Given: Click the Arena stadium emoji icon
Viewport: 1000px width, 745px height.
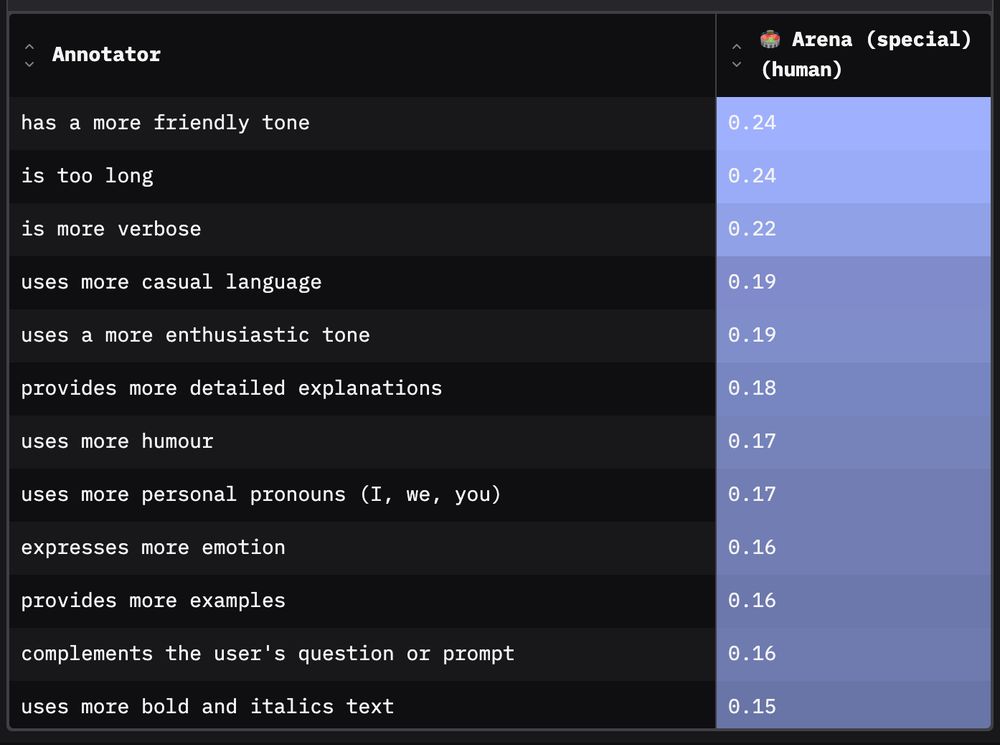Looking at the screenshot, I should (770, 40).
